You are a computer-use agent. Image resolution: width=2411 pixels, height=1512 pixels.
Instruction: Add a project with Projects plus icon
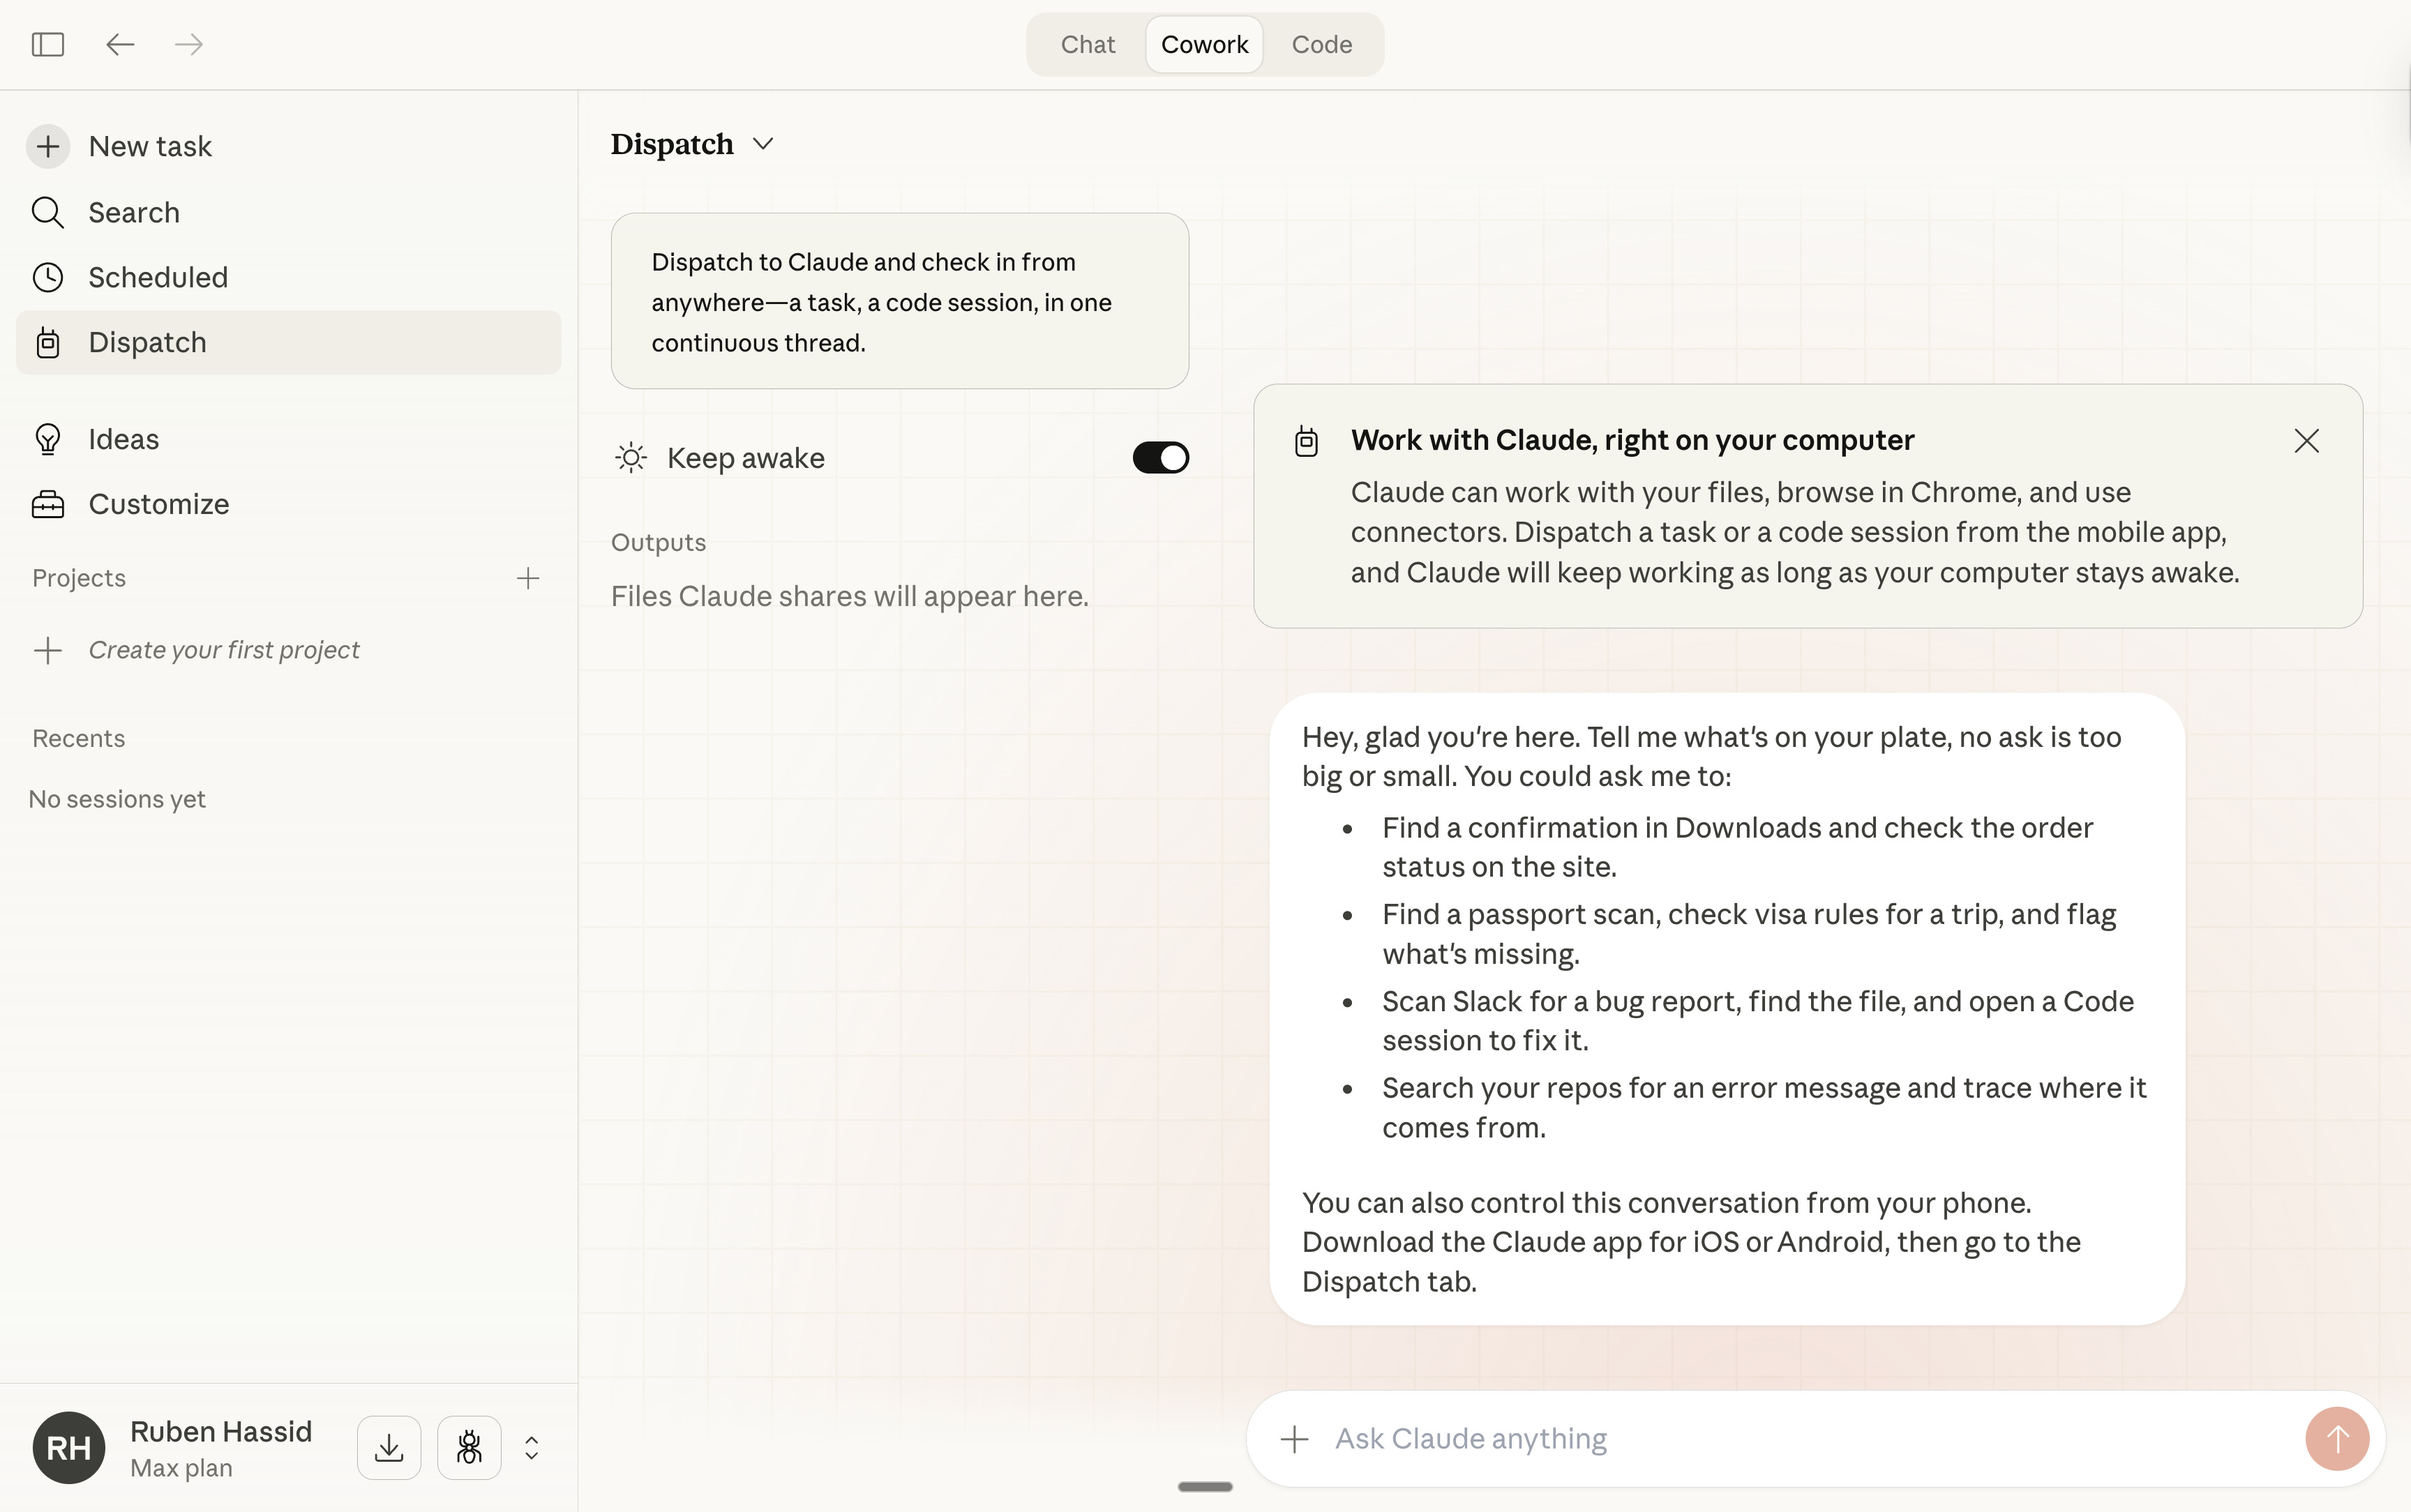(x=528, y=578)
